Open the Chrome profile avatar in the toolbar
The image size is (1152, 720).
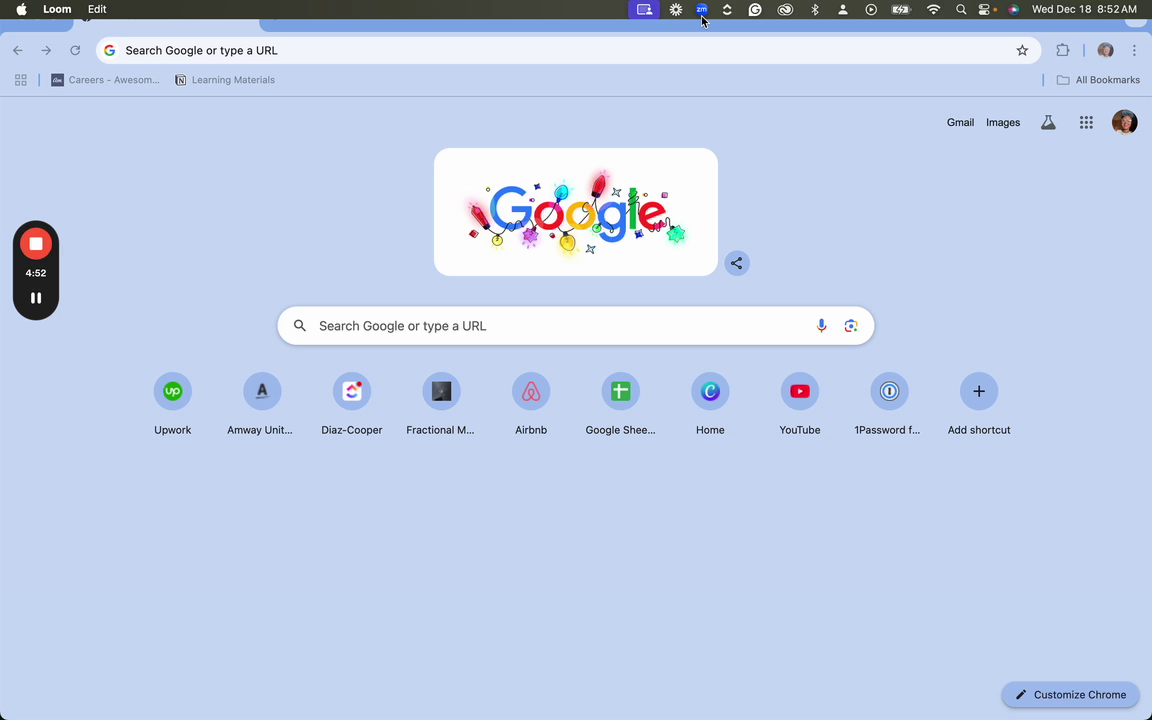tap(1106, 51)
